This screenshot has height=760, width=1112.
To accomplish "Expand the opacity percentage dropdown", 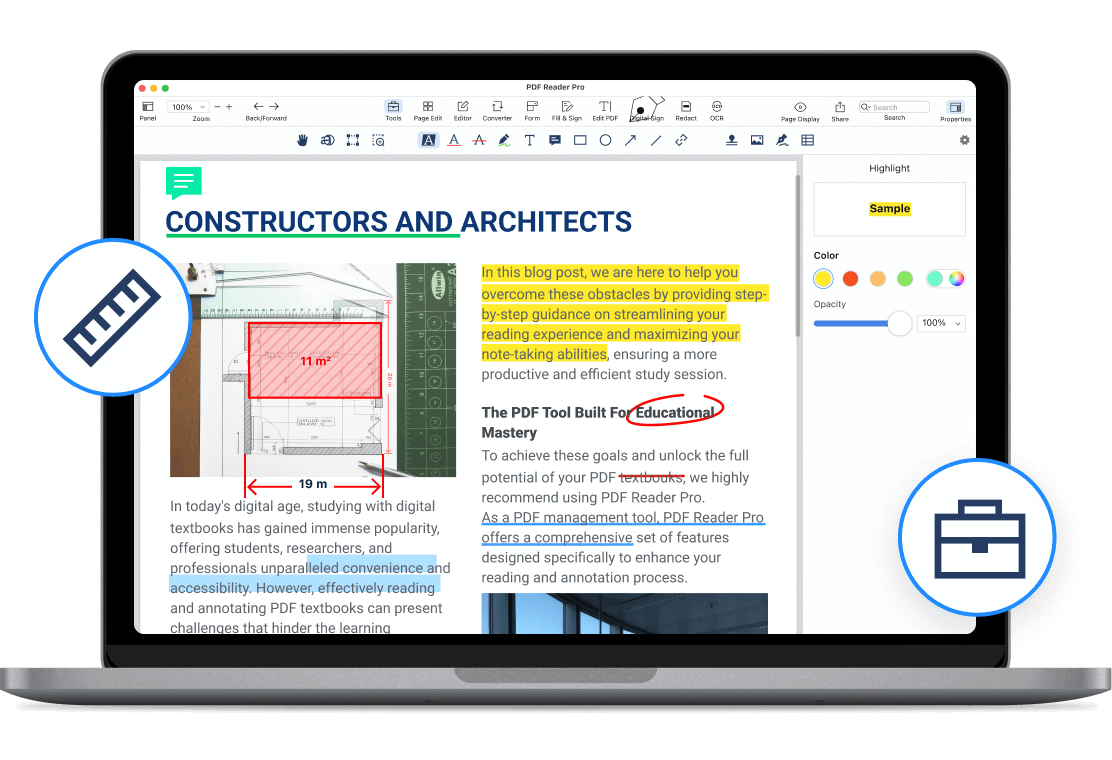I will coord(941,323).
